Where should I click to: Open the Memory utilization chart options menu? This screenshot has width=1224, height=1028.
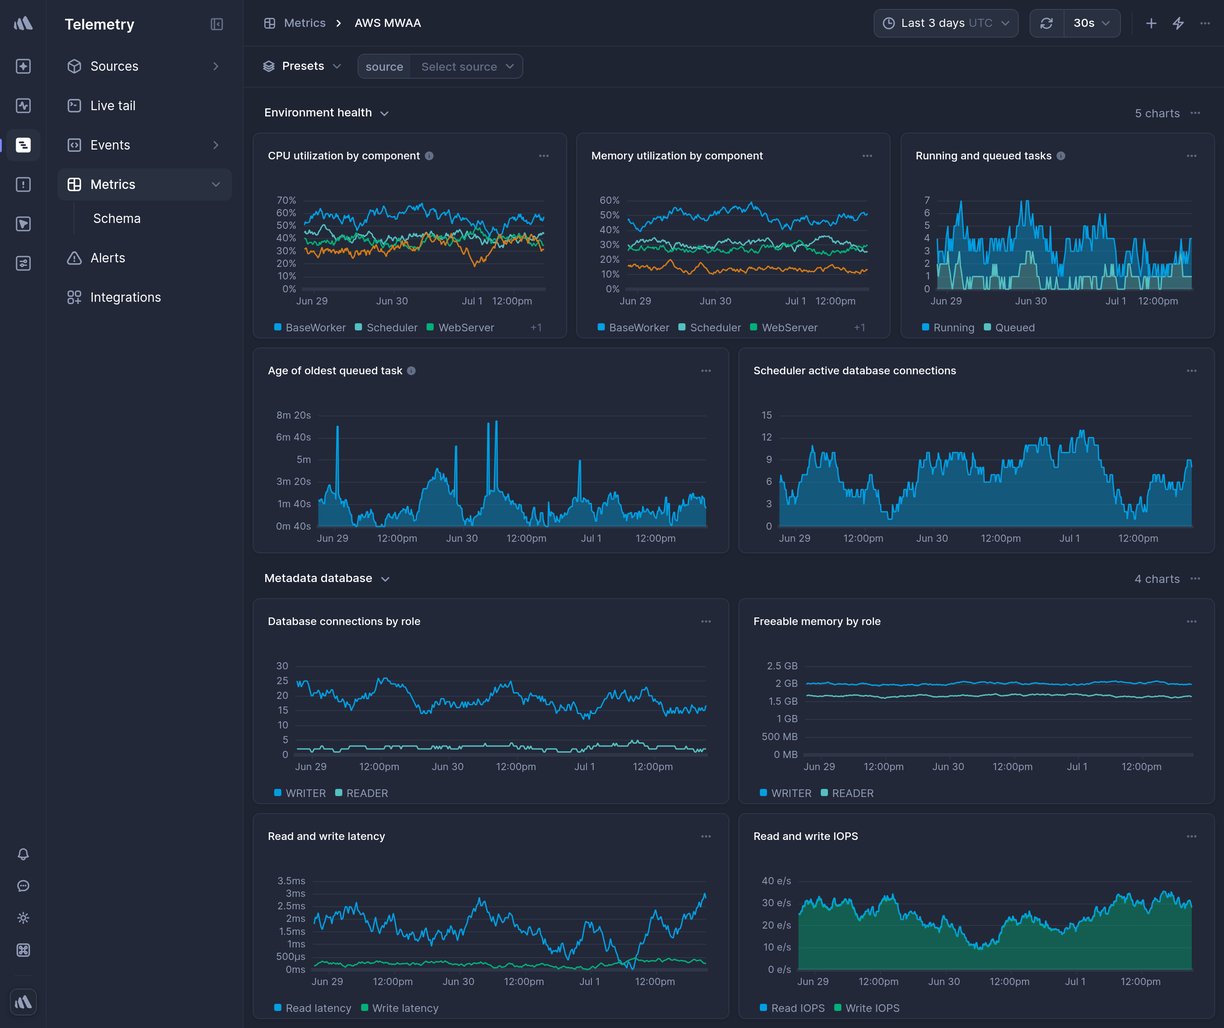point(867,156)
